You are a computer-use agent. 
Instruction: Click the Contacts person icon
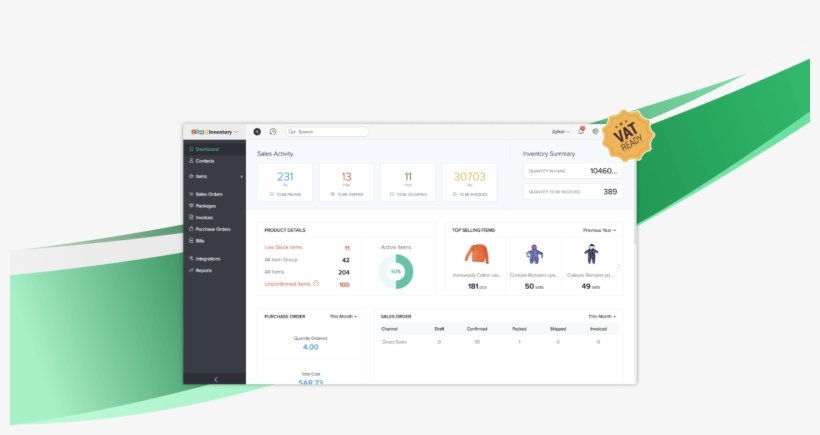coord(191,161)
